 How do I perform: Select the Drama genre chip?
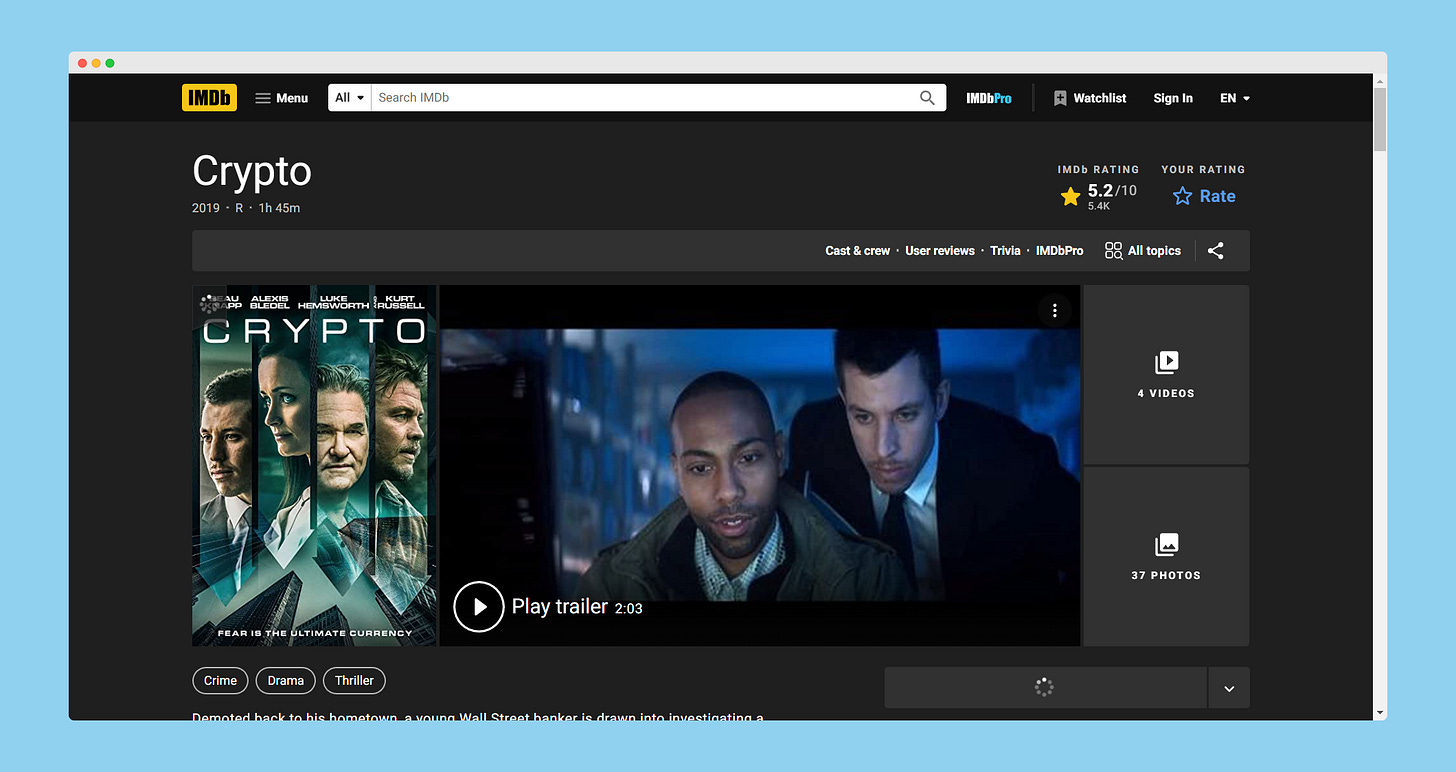pyautogui.click(x=285, y=681)
